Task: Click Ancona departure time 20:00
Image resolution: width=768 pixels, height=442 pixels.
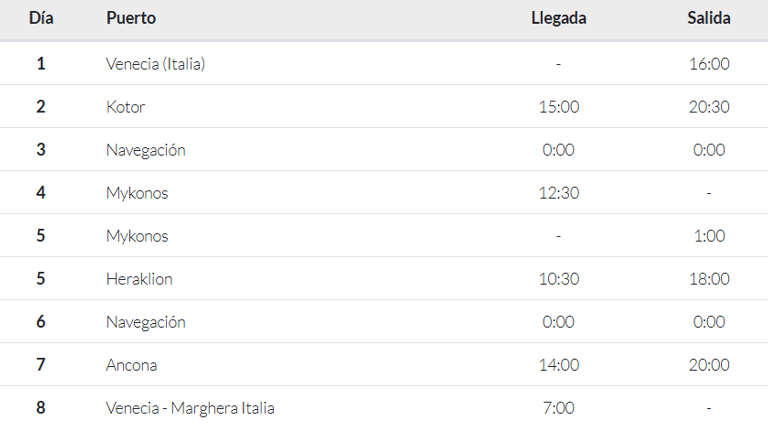Action: pyautogui.click(x=709, y=365)
